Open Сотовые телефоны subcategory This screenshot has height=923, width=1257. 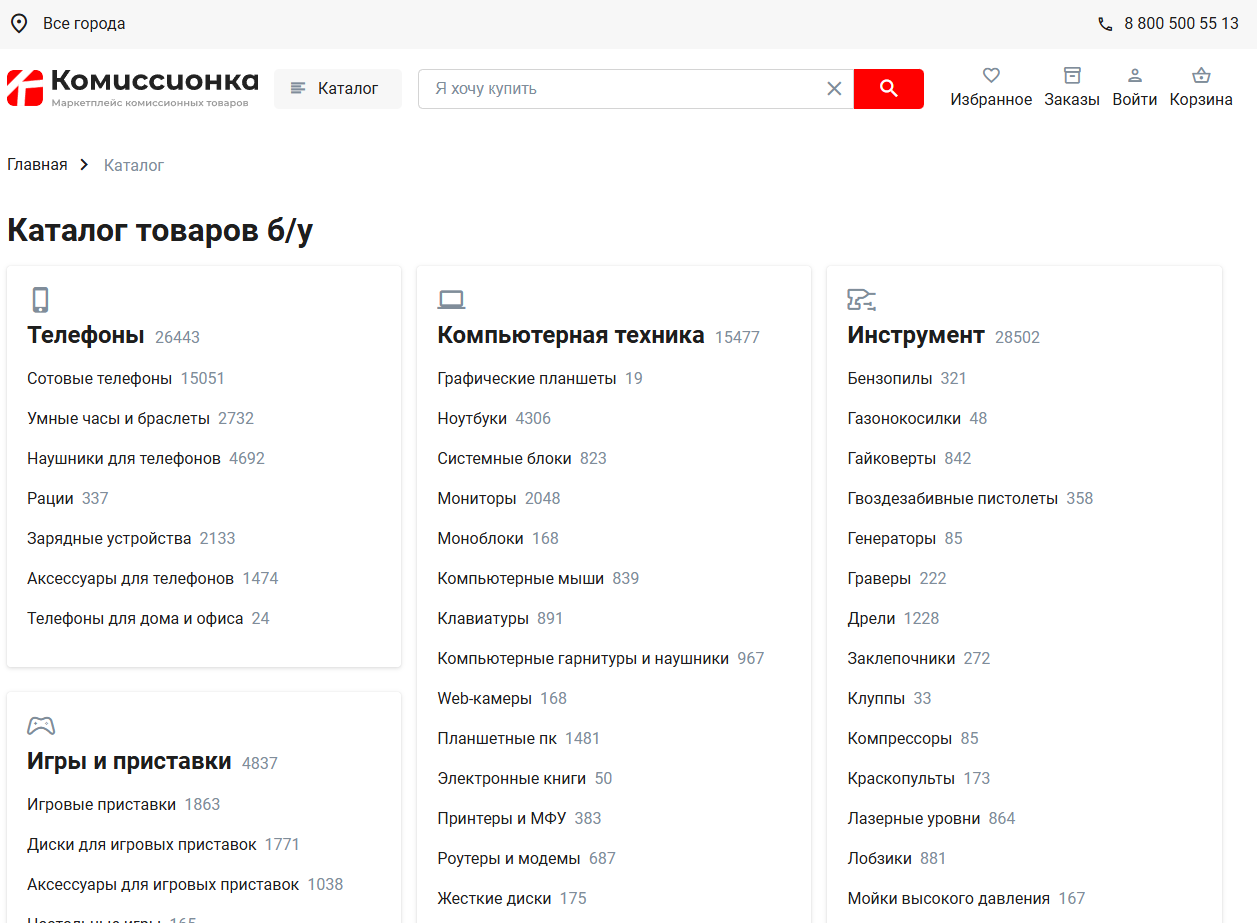[100, 378]
